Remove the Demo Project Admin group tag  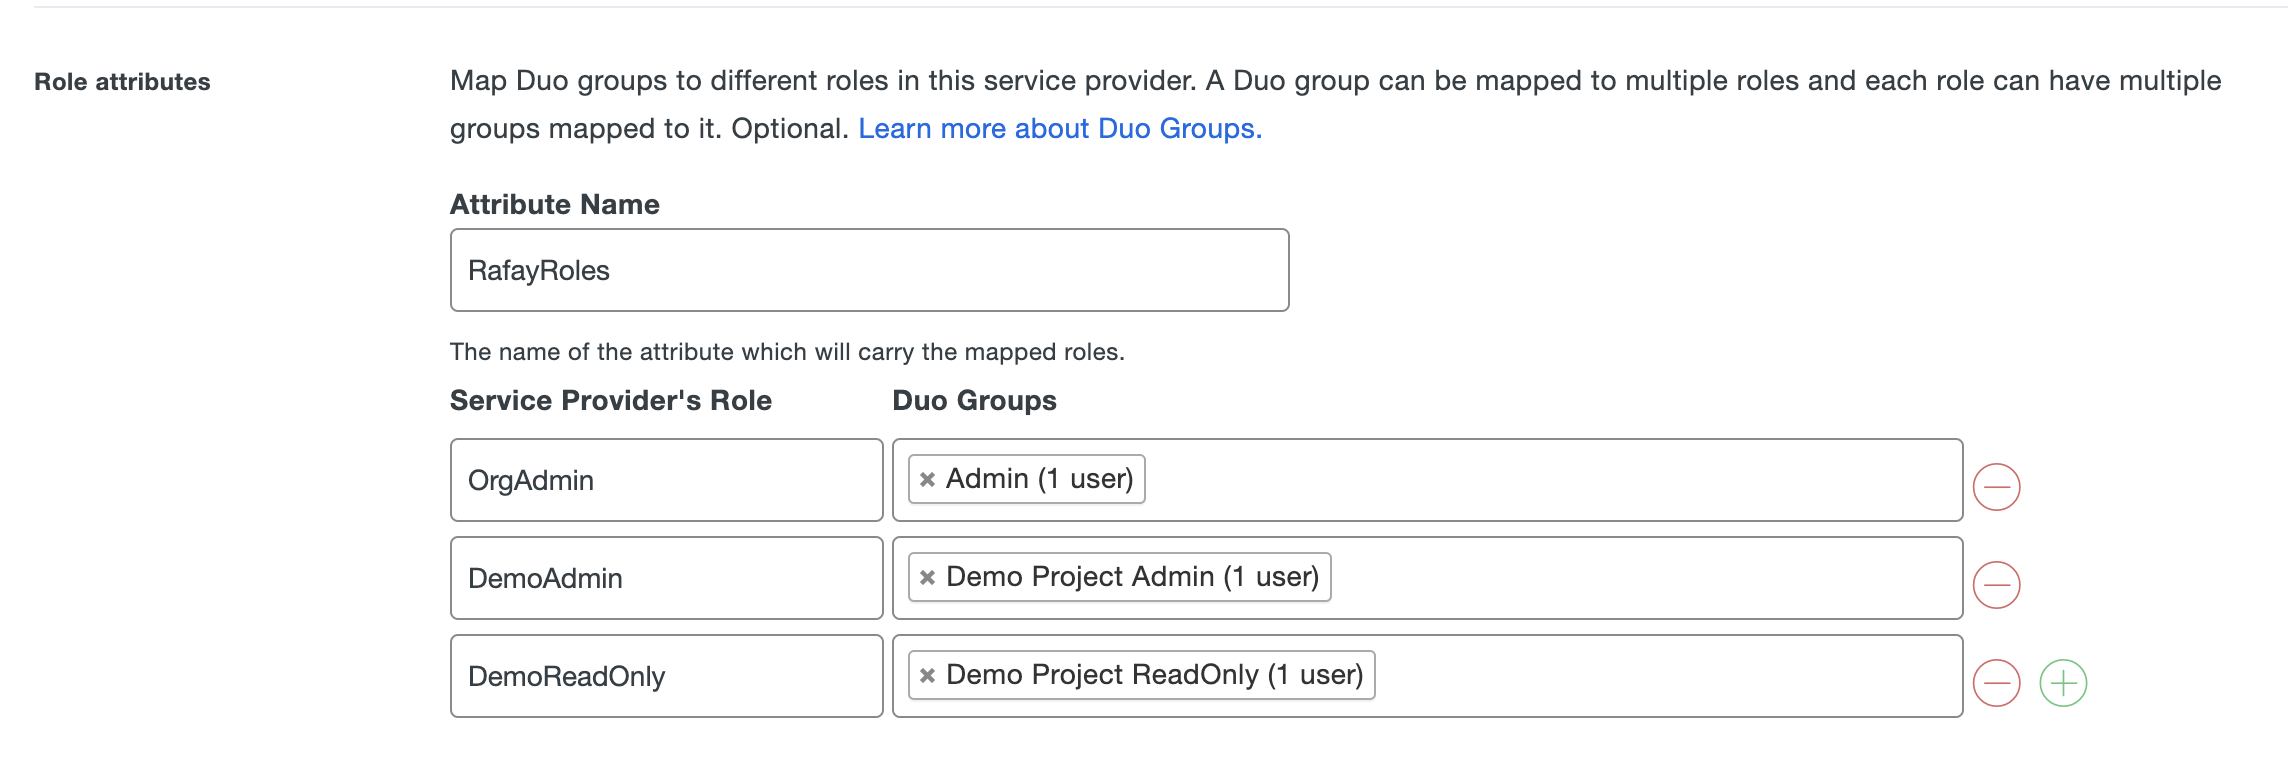[x=927, y=577]
